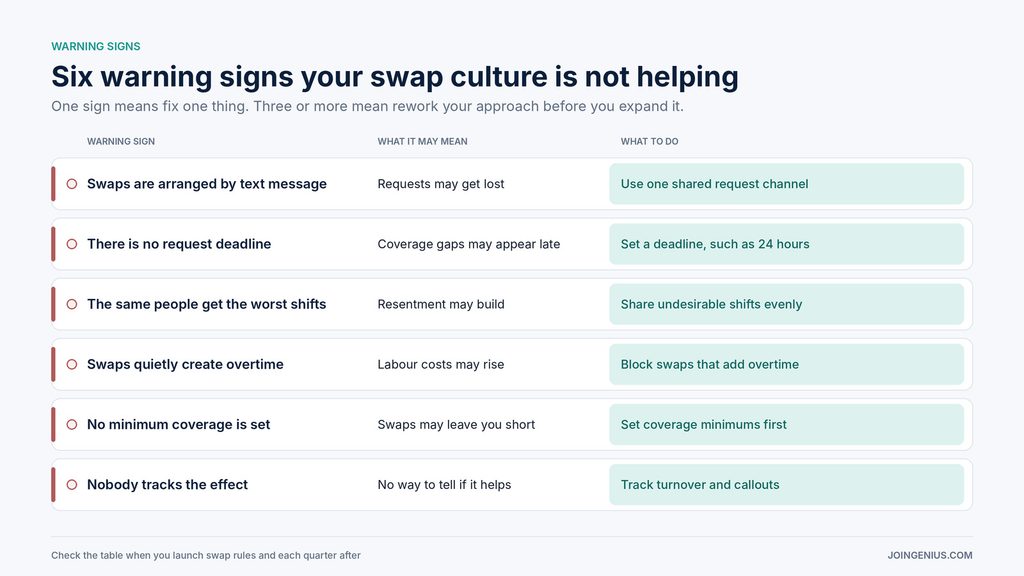
Task: Click the 'Check the table when you launch' footer note
Action: pyautogui.click(x=206, y=555)
